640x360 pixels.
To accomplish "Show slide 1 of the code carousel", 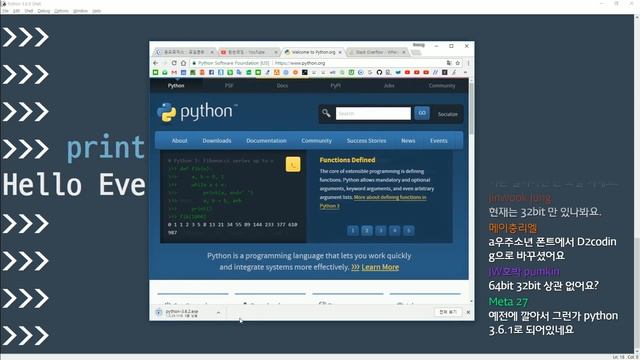I will [353, 231].
